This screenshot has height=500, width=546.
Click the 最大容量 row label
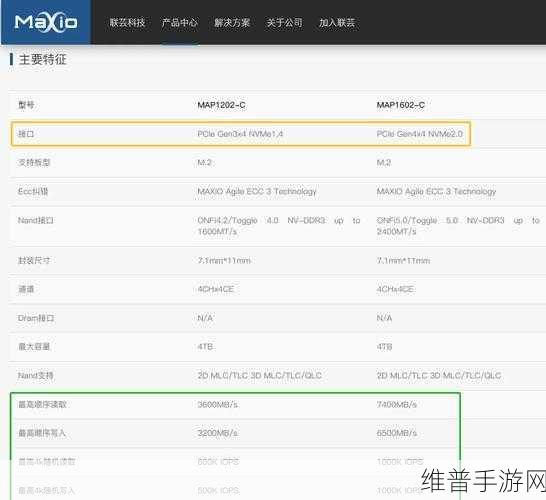pyautogui.click(x=34, y=347)
